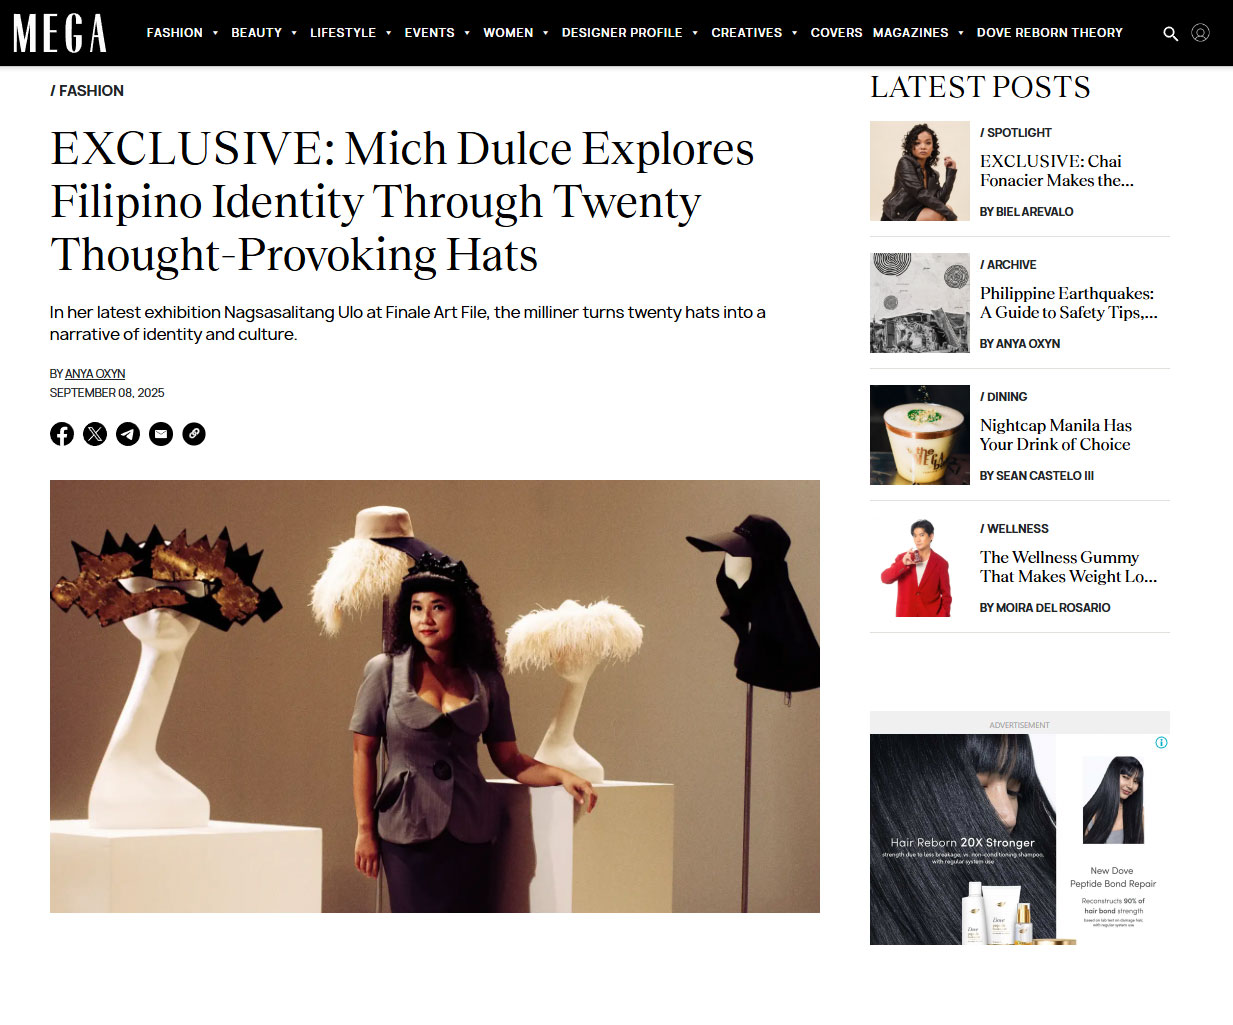Expand the Magazines dropdown arrow
This screenshot has width=1233, height=1025.
(x=961, y=33)
